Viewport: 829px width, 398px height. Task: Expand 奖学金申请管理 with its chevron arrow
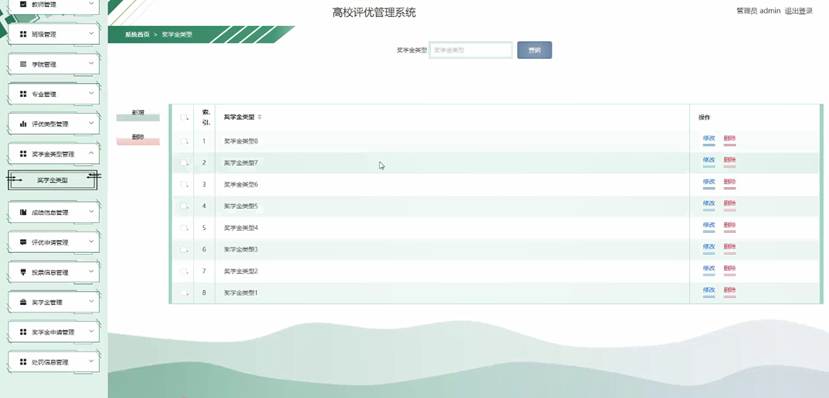91,332
